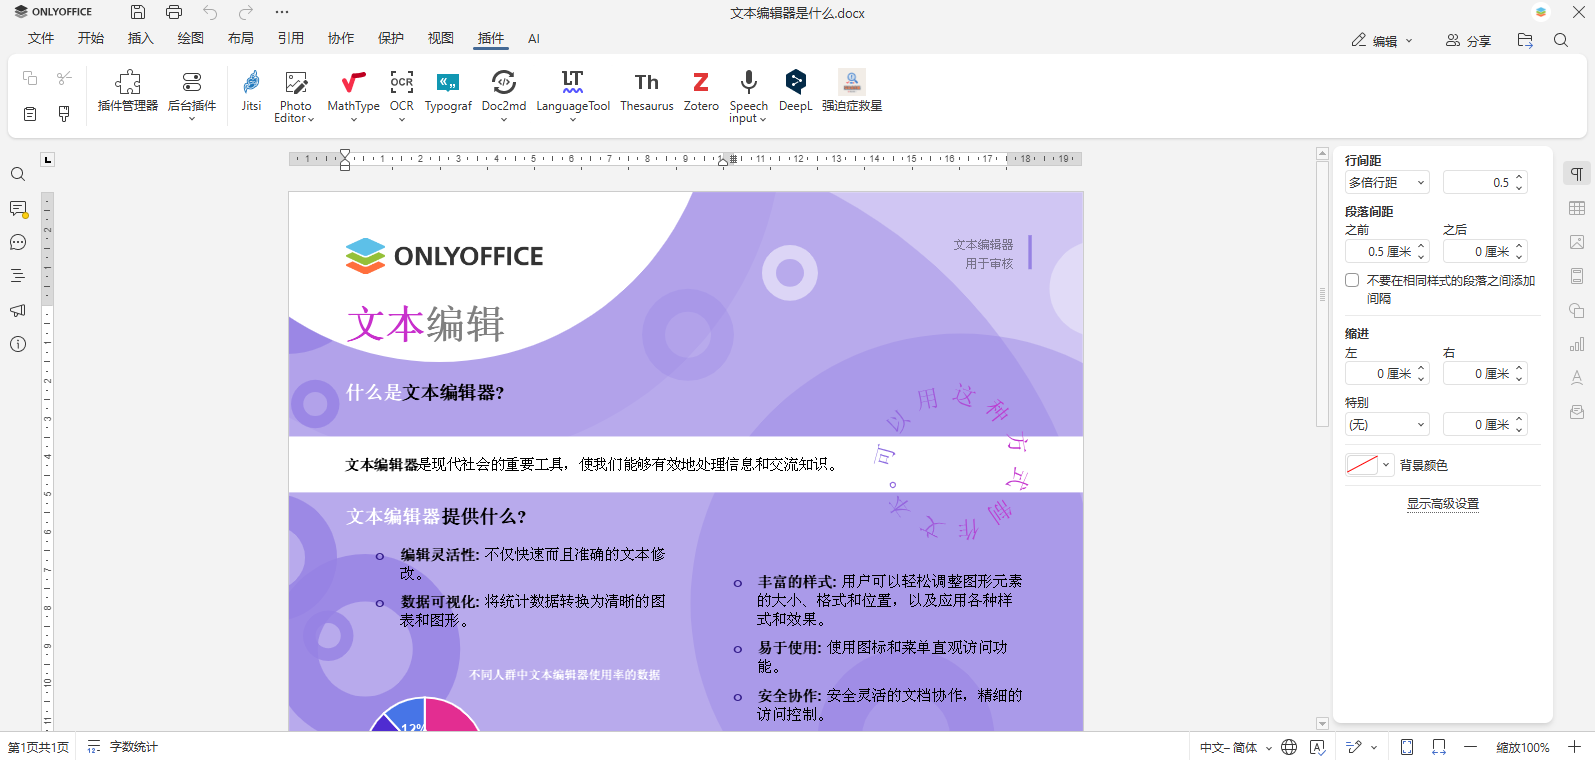The width and height of the screenshot is (1595, 760).
Task: Open the file location folder icon
Action: click(x=1525, y=41)
